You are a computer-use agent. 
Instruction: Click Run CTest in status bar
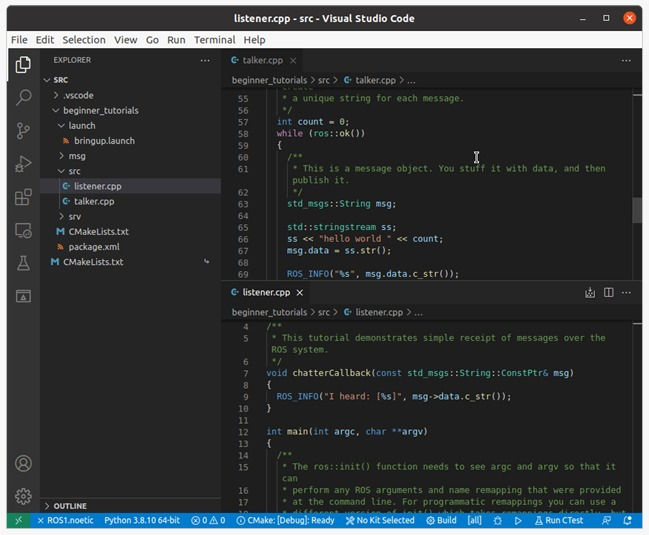(x=559, y=521)
